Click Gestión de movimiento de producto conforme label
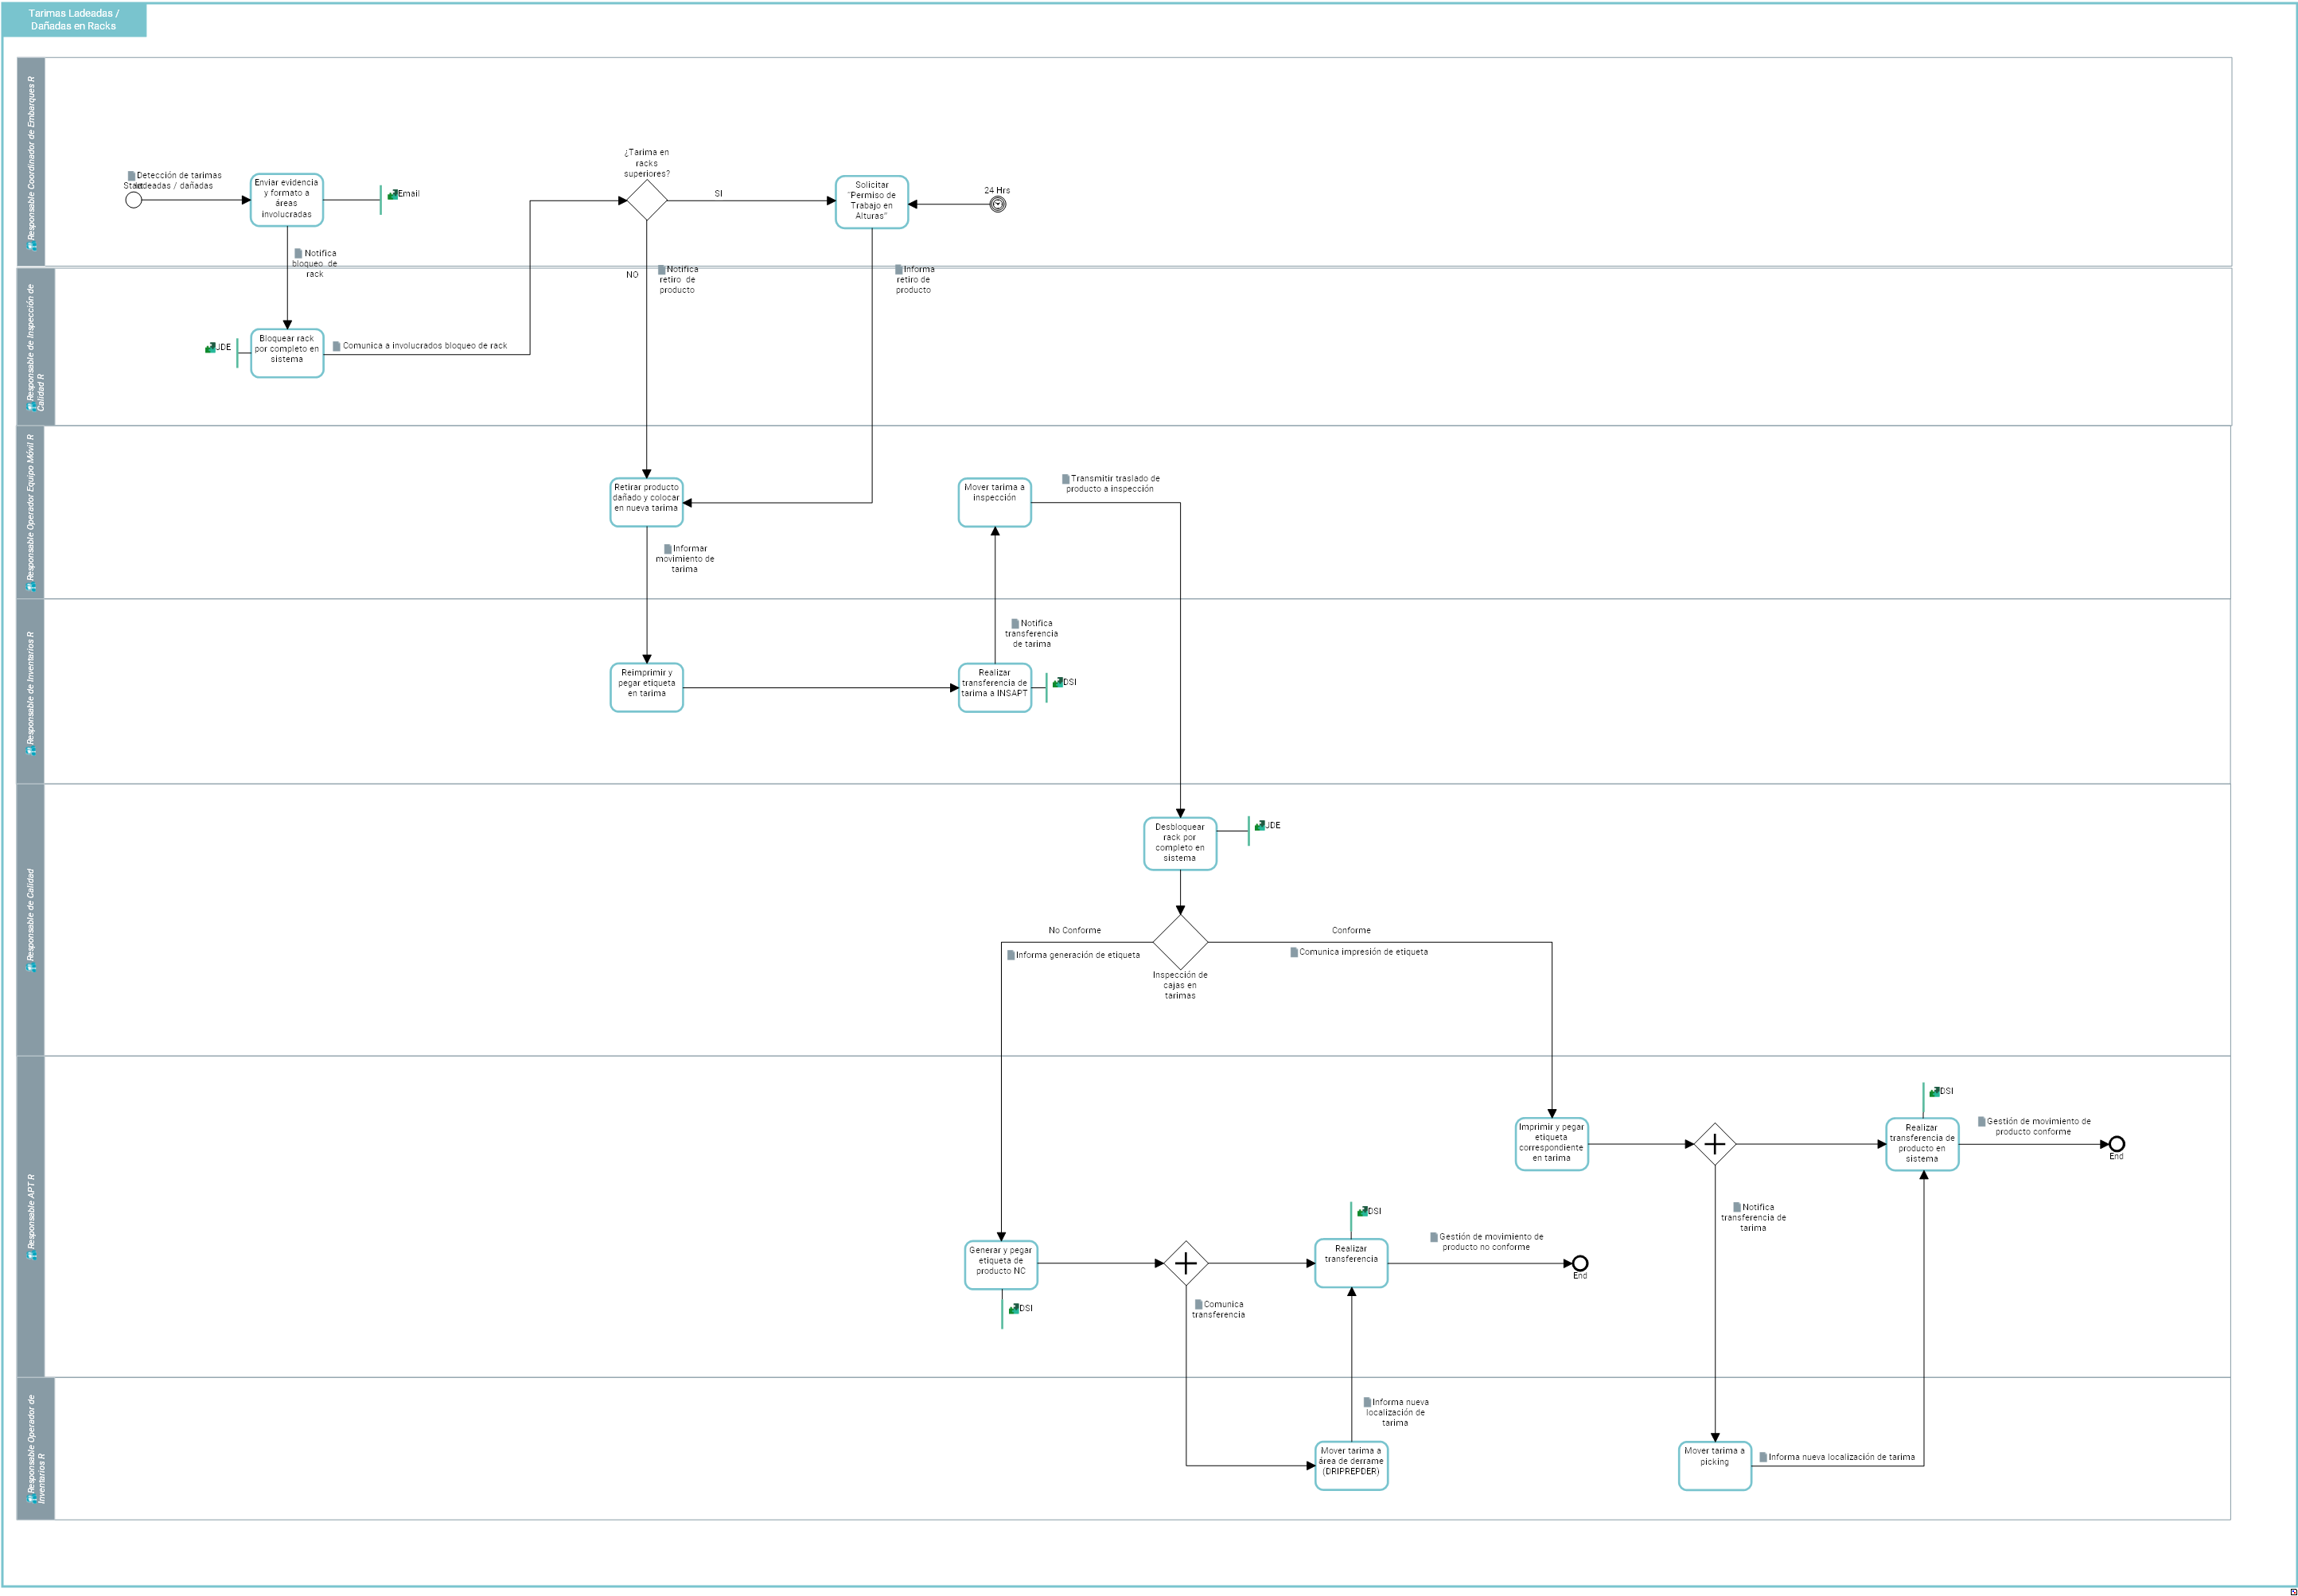The height and width of the screenshot is (1596, 2298). (x=2035, y=1126)
